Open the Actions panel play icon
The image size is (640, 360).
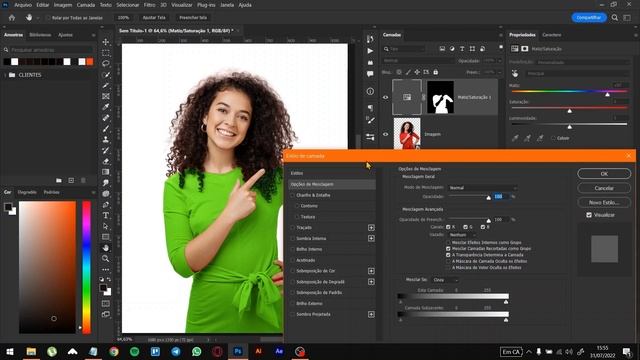coord(370,51)
